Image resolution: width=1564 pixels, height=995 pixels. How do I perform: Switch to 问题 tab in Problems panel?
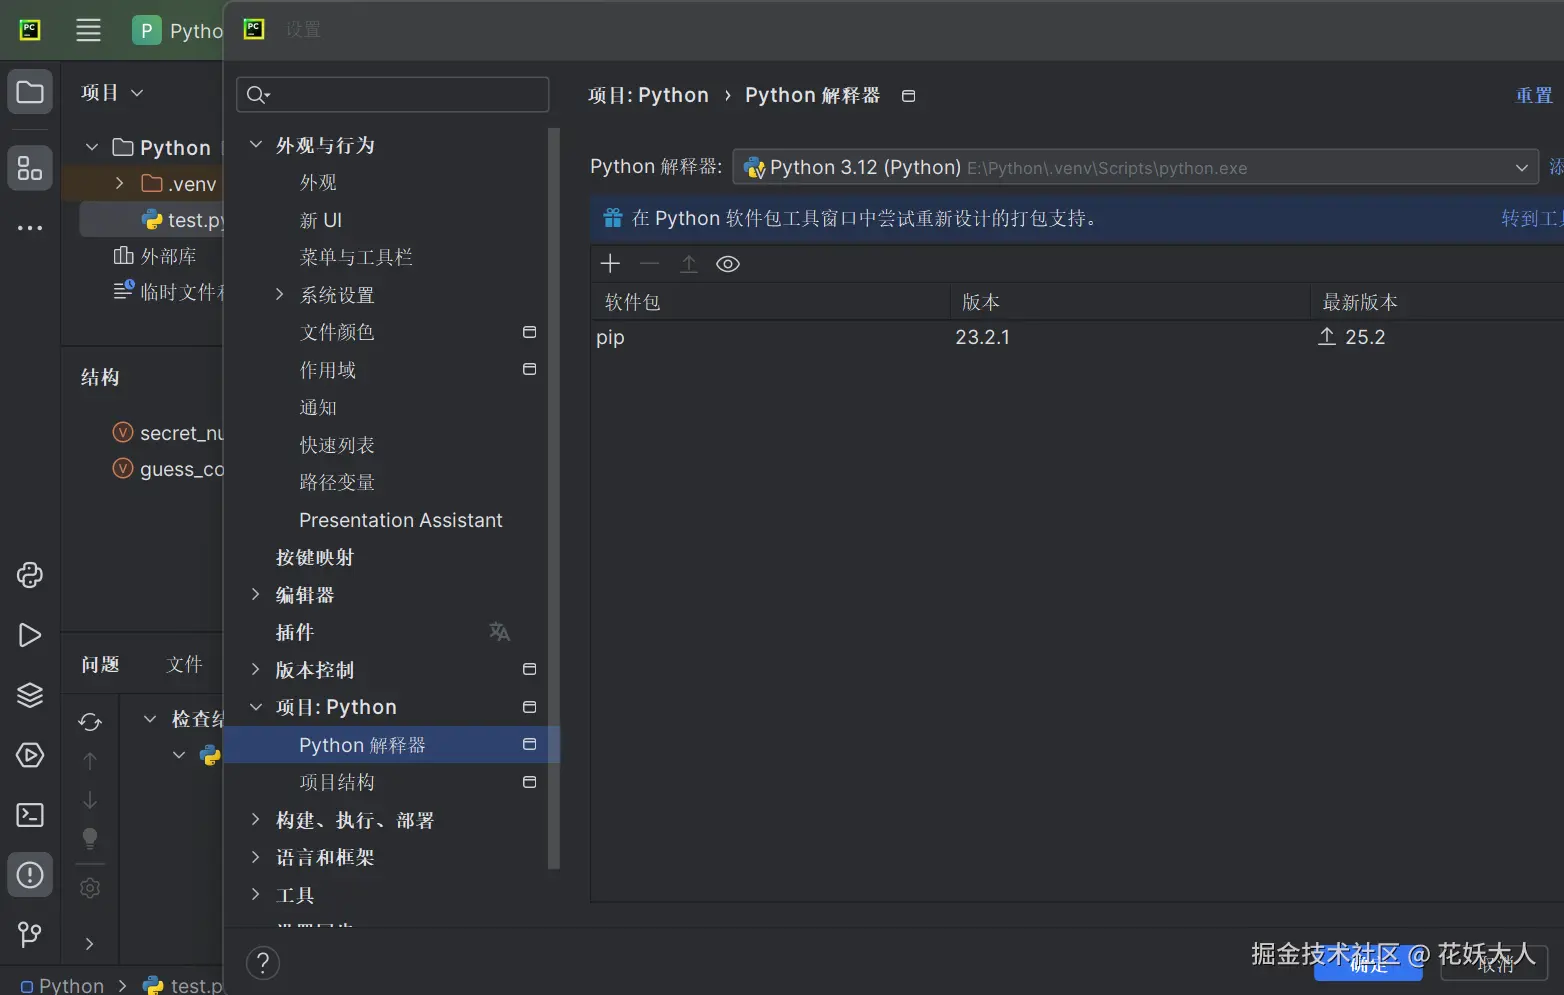[x=100, y=665]
